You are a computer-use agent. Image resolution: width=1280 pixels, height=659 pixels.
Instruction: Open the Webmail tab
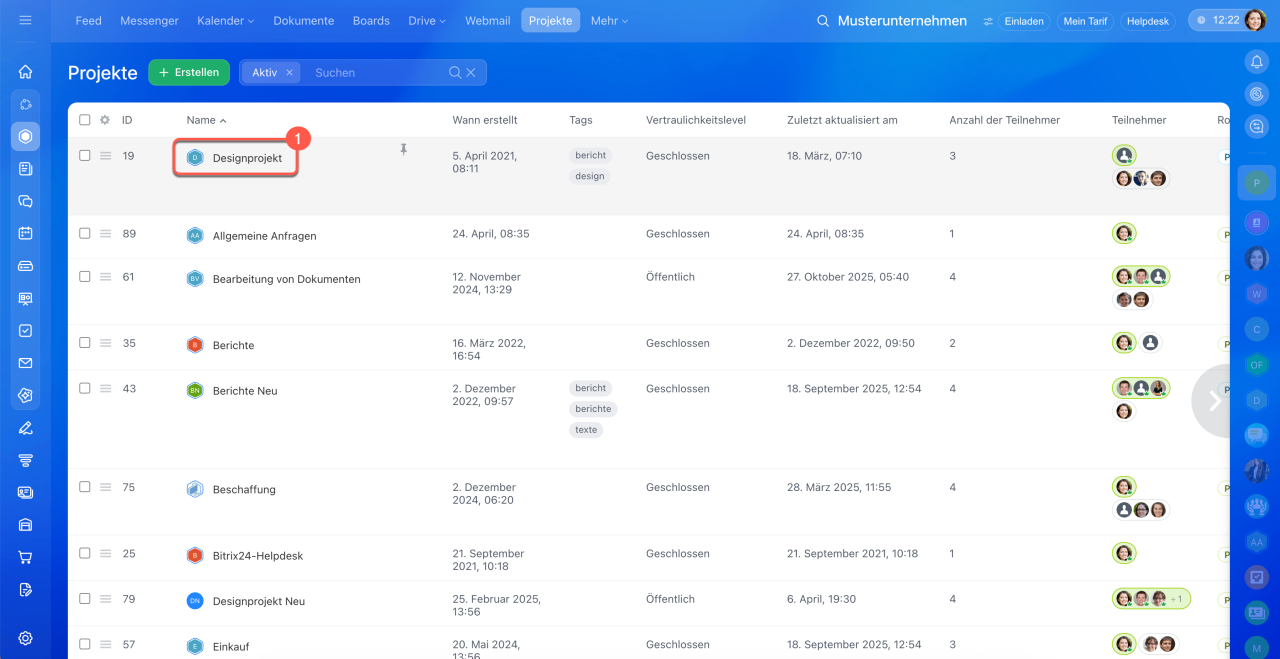tap(488, 20)
